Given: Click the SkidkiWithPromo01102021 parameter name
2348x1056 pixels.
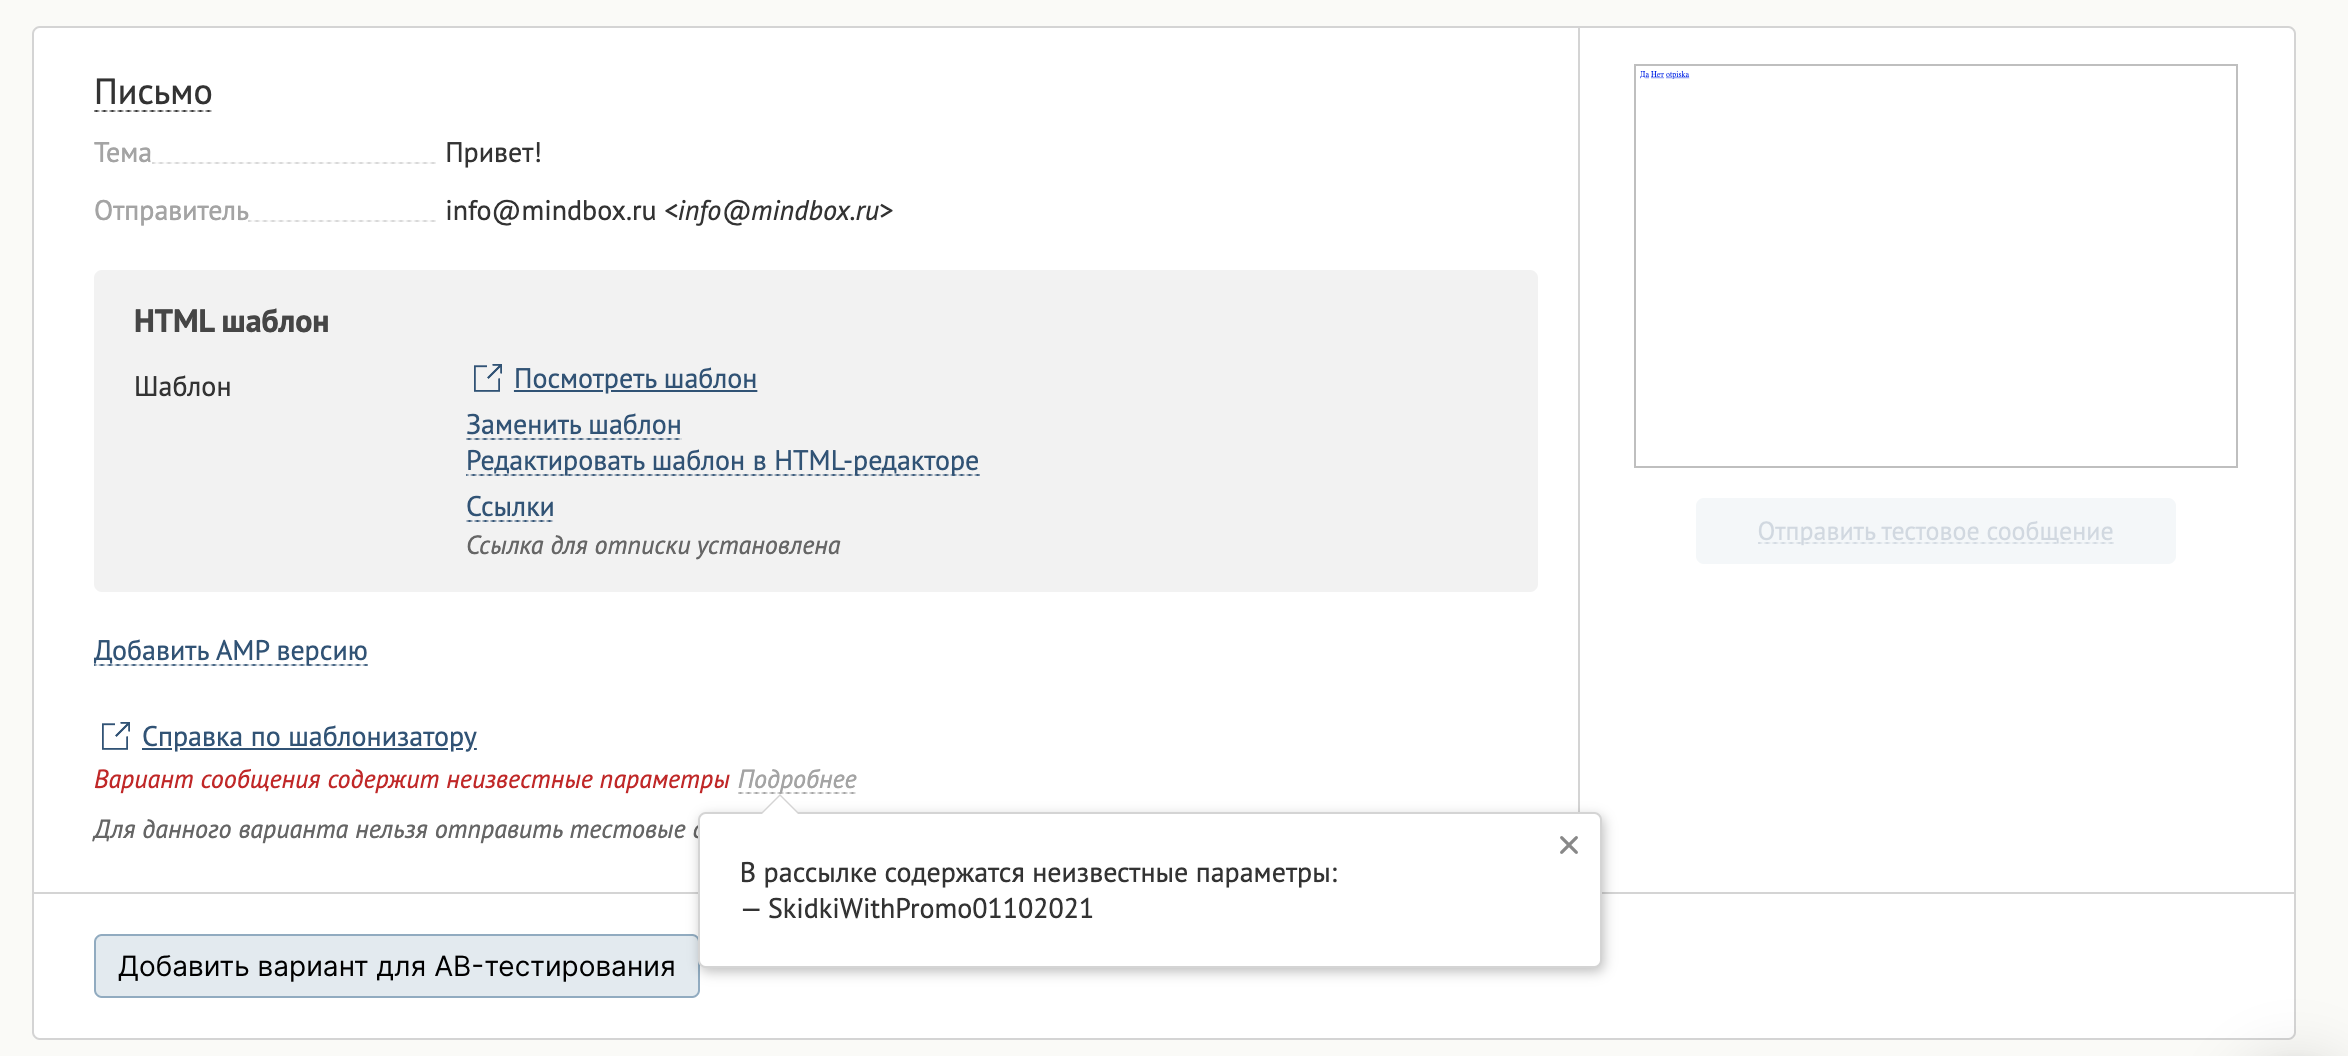Looking at the screenshot, I should pyautogui.click(x=930, y=909).
